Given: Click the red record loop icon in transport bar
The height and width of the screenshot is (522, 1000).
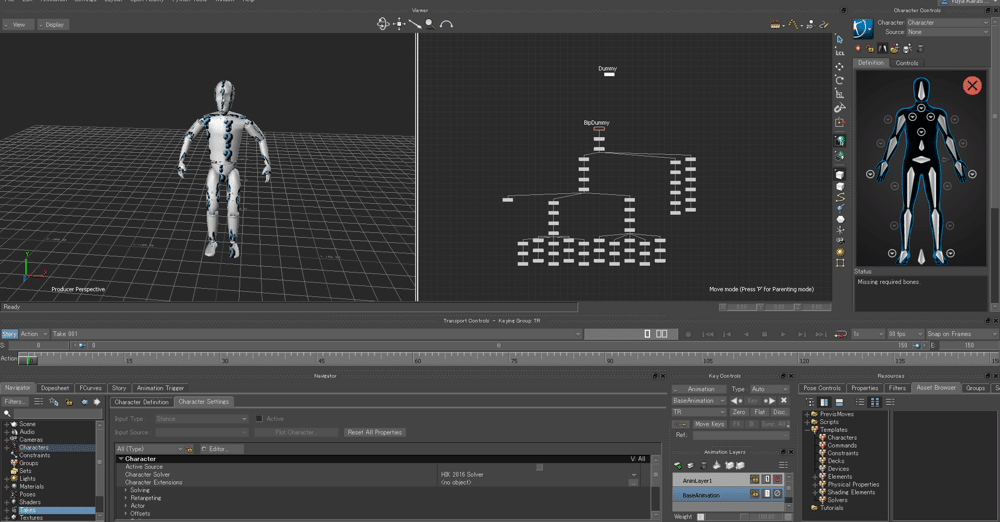Looking at the screenshot, I should (841, 334).
